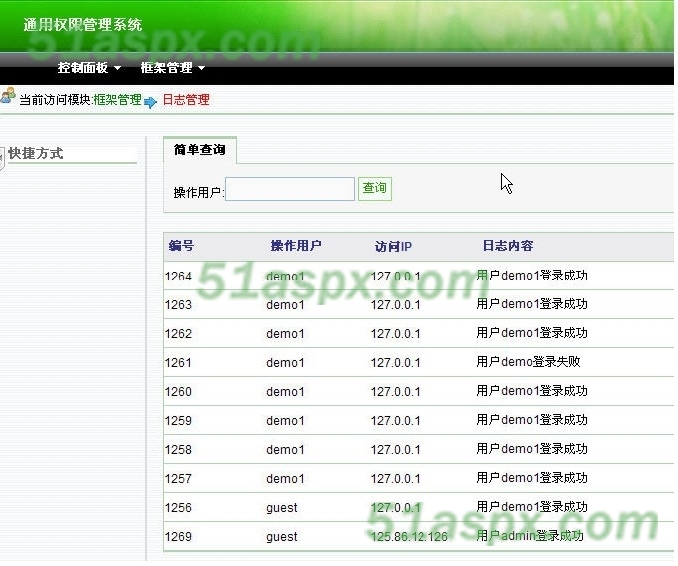Click the red 日志管理 breadcrumb item
678x566 pixels.
[186, 100]
